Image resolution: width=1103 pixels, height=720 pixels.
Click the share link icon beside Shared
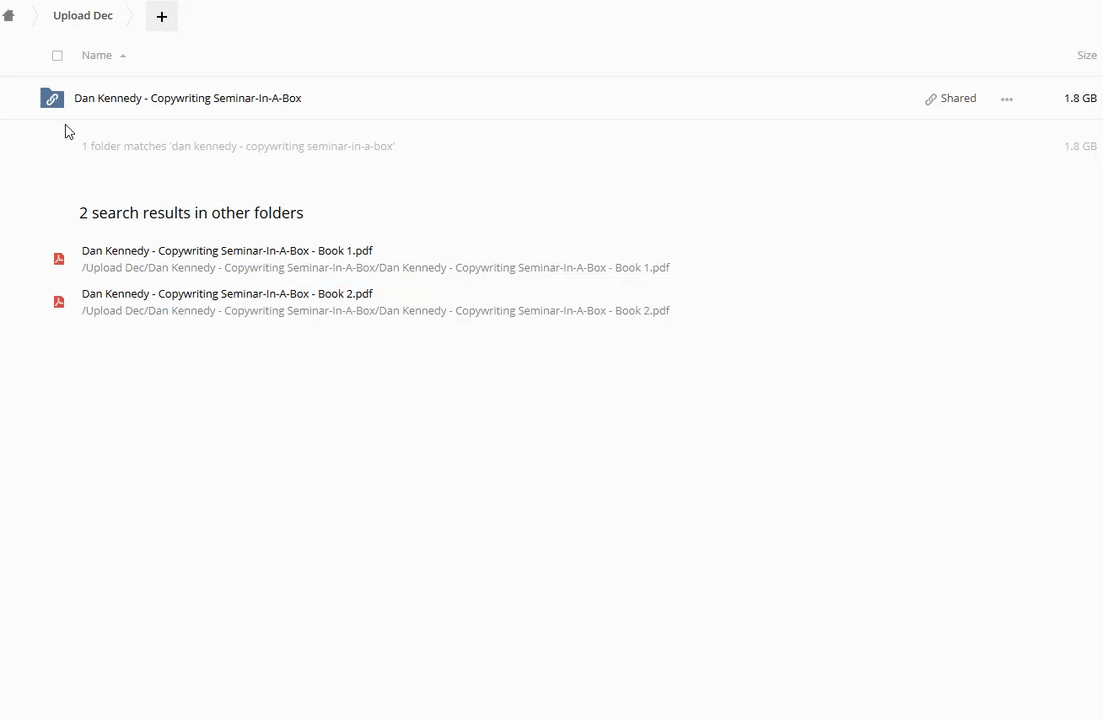[931, 99]
